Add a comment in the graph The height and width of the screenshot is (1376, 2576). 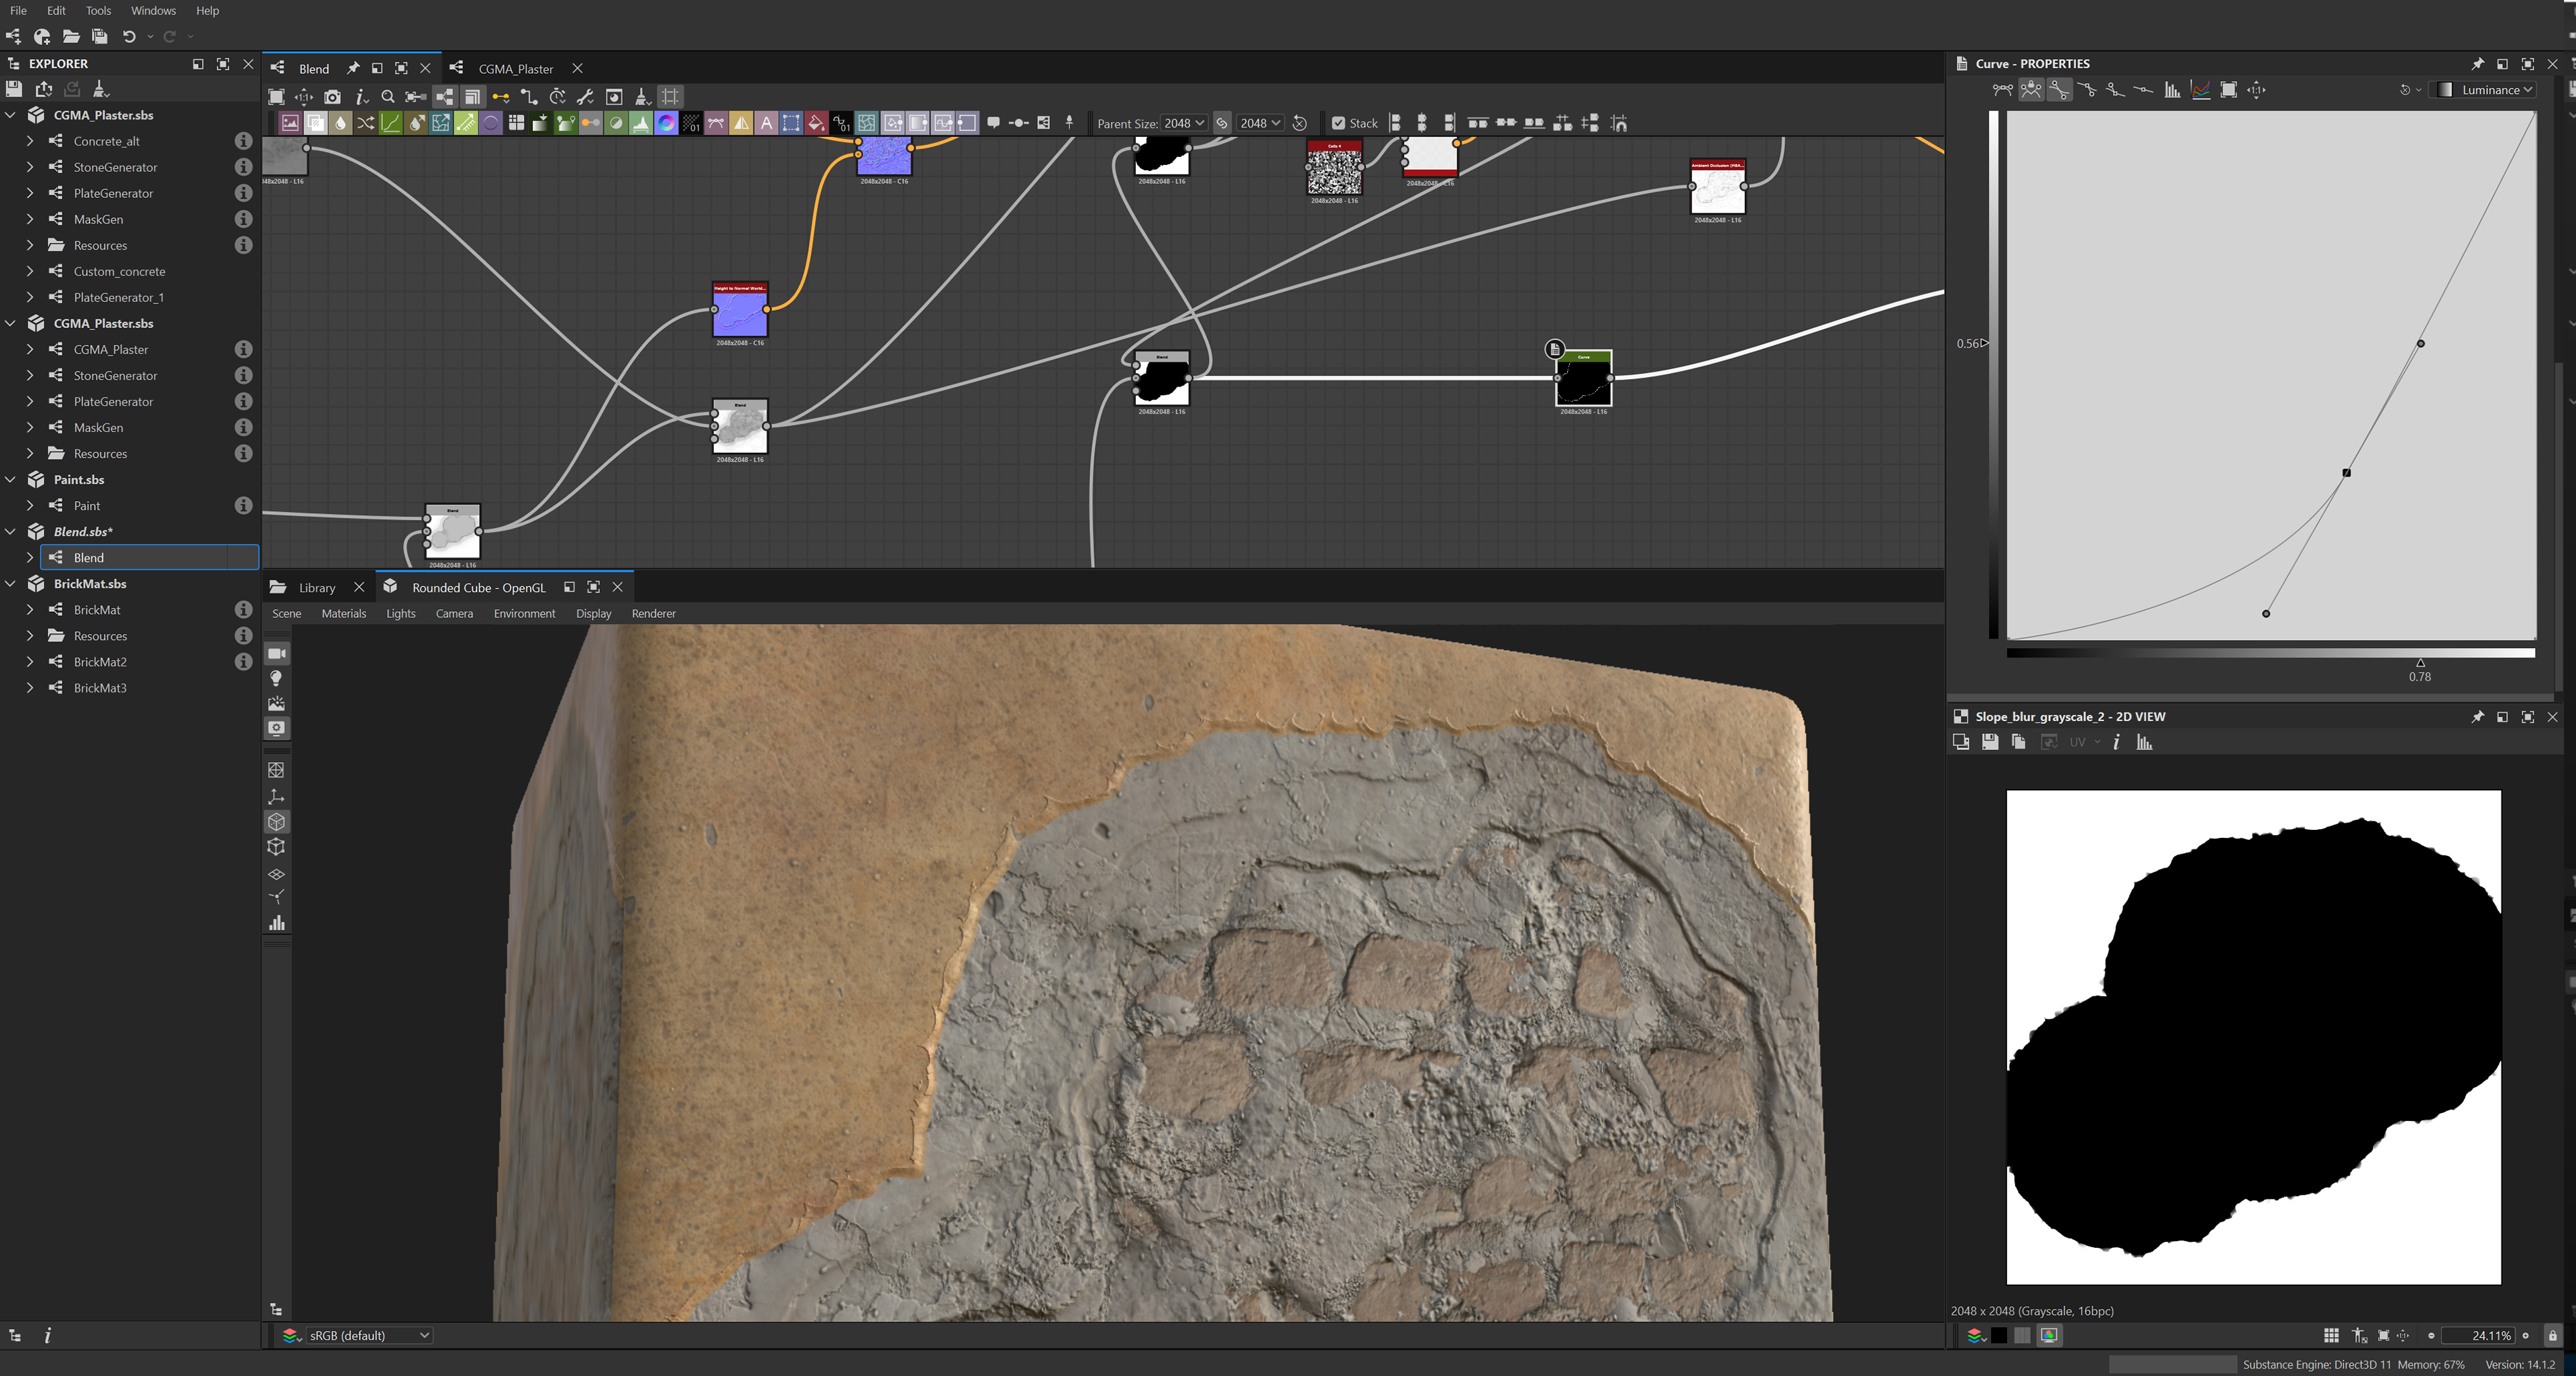(x=993, y=123)
